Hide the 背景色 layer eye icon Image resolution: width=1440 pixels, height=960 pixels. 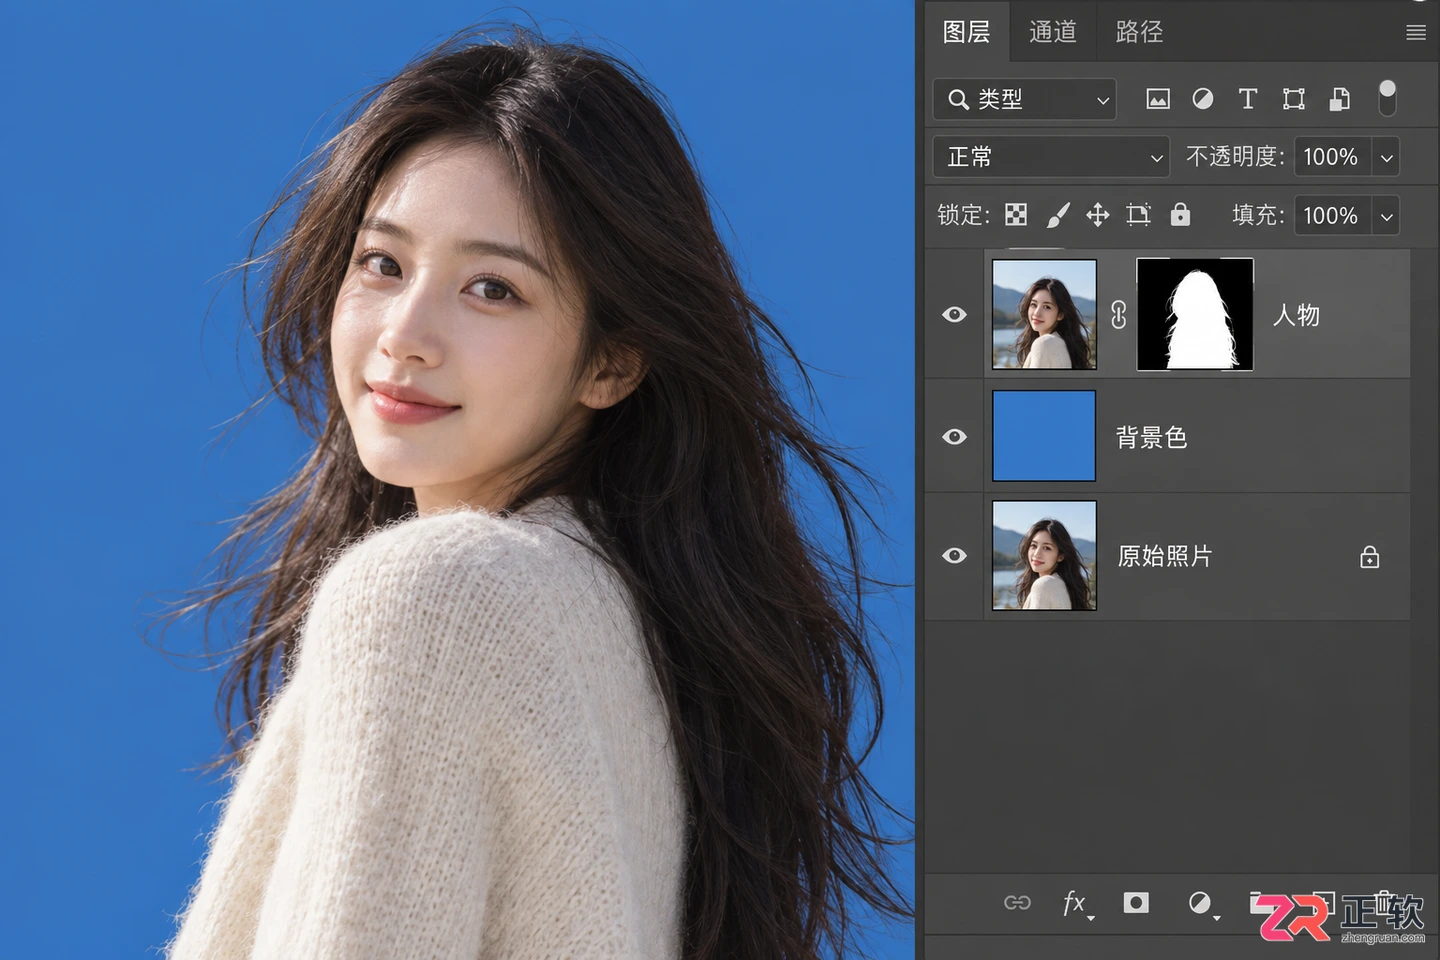click(x=955, y=437)
